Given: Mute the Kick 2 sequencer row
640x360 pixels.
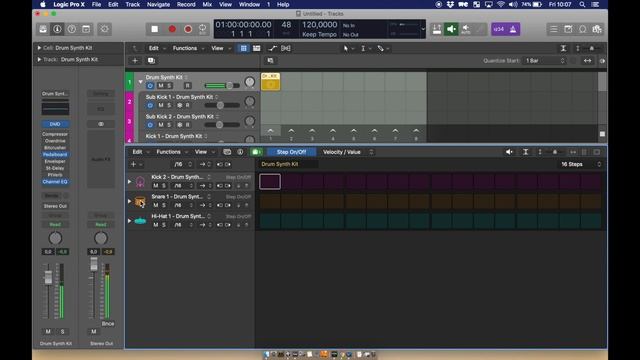Looking at the screenshot, I should [x=156, y=186].
